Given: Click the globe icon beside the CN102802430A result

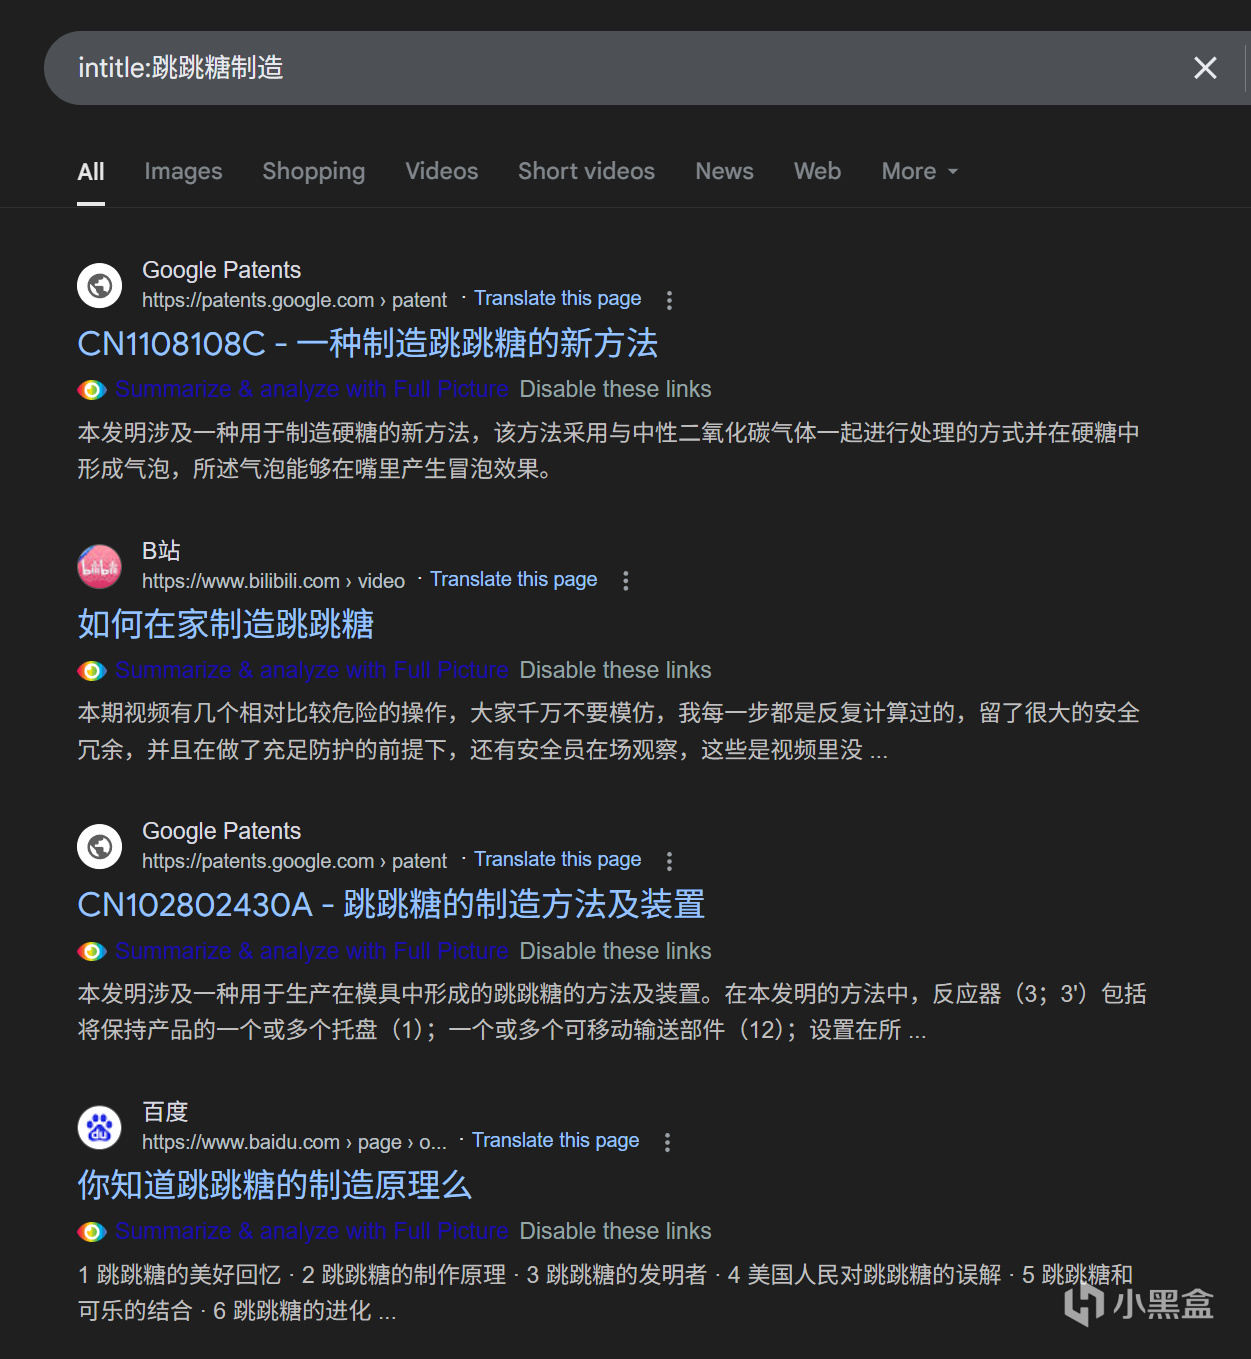Looking at the screenshot, I should click(100, 847).
